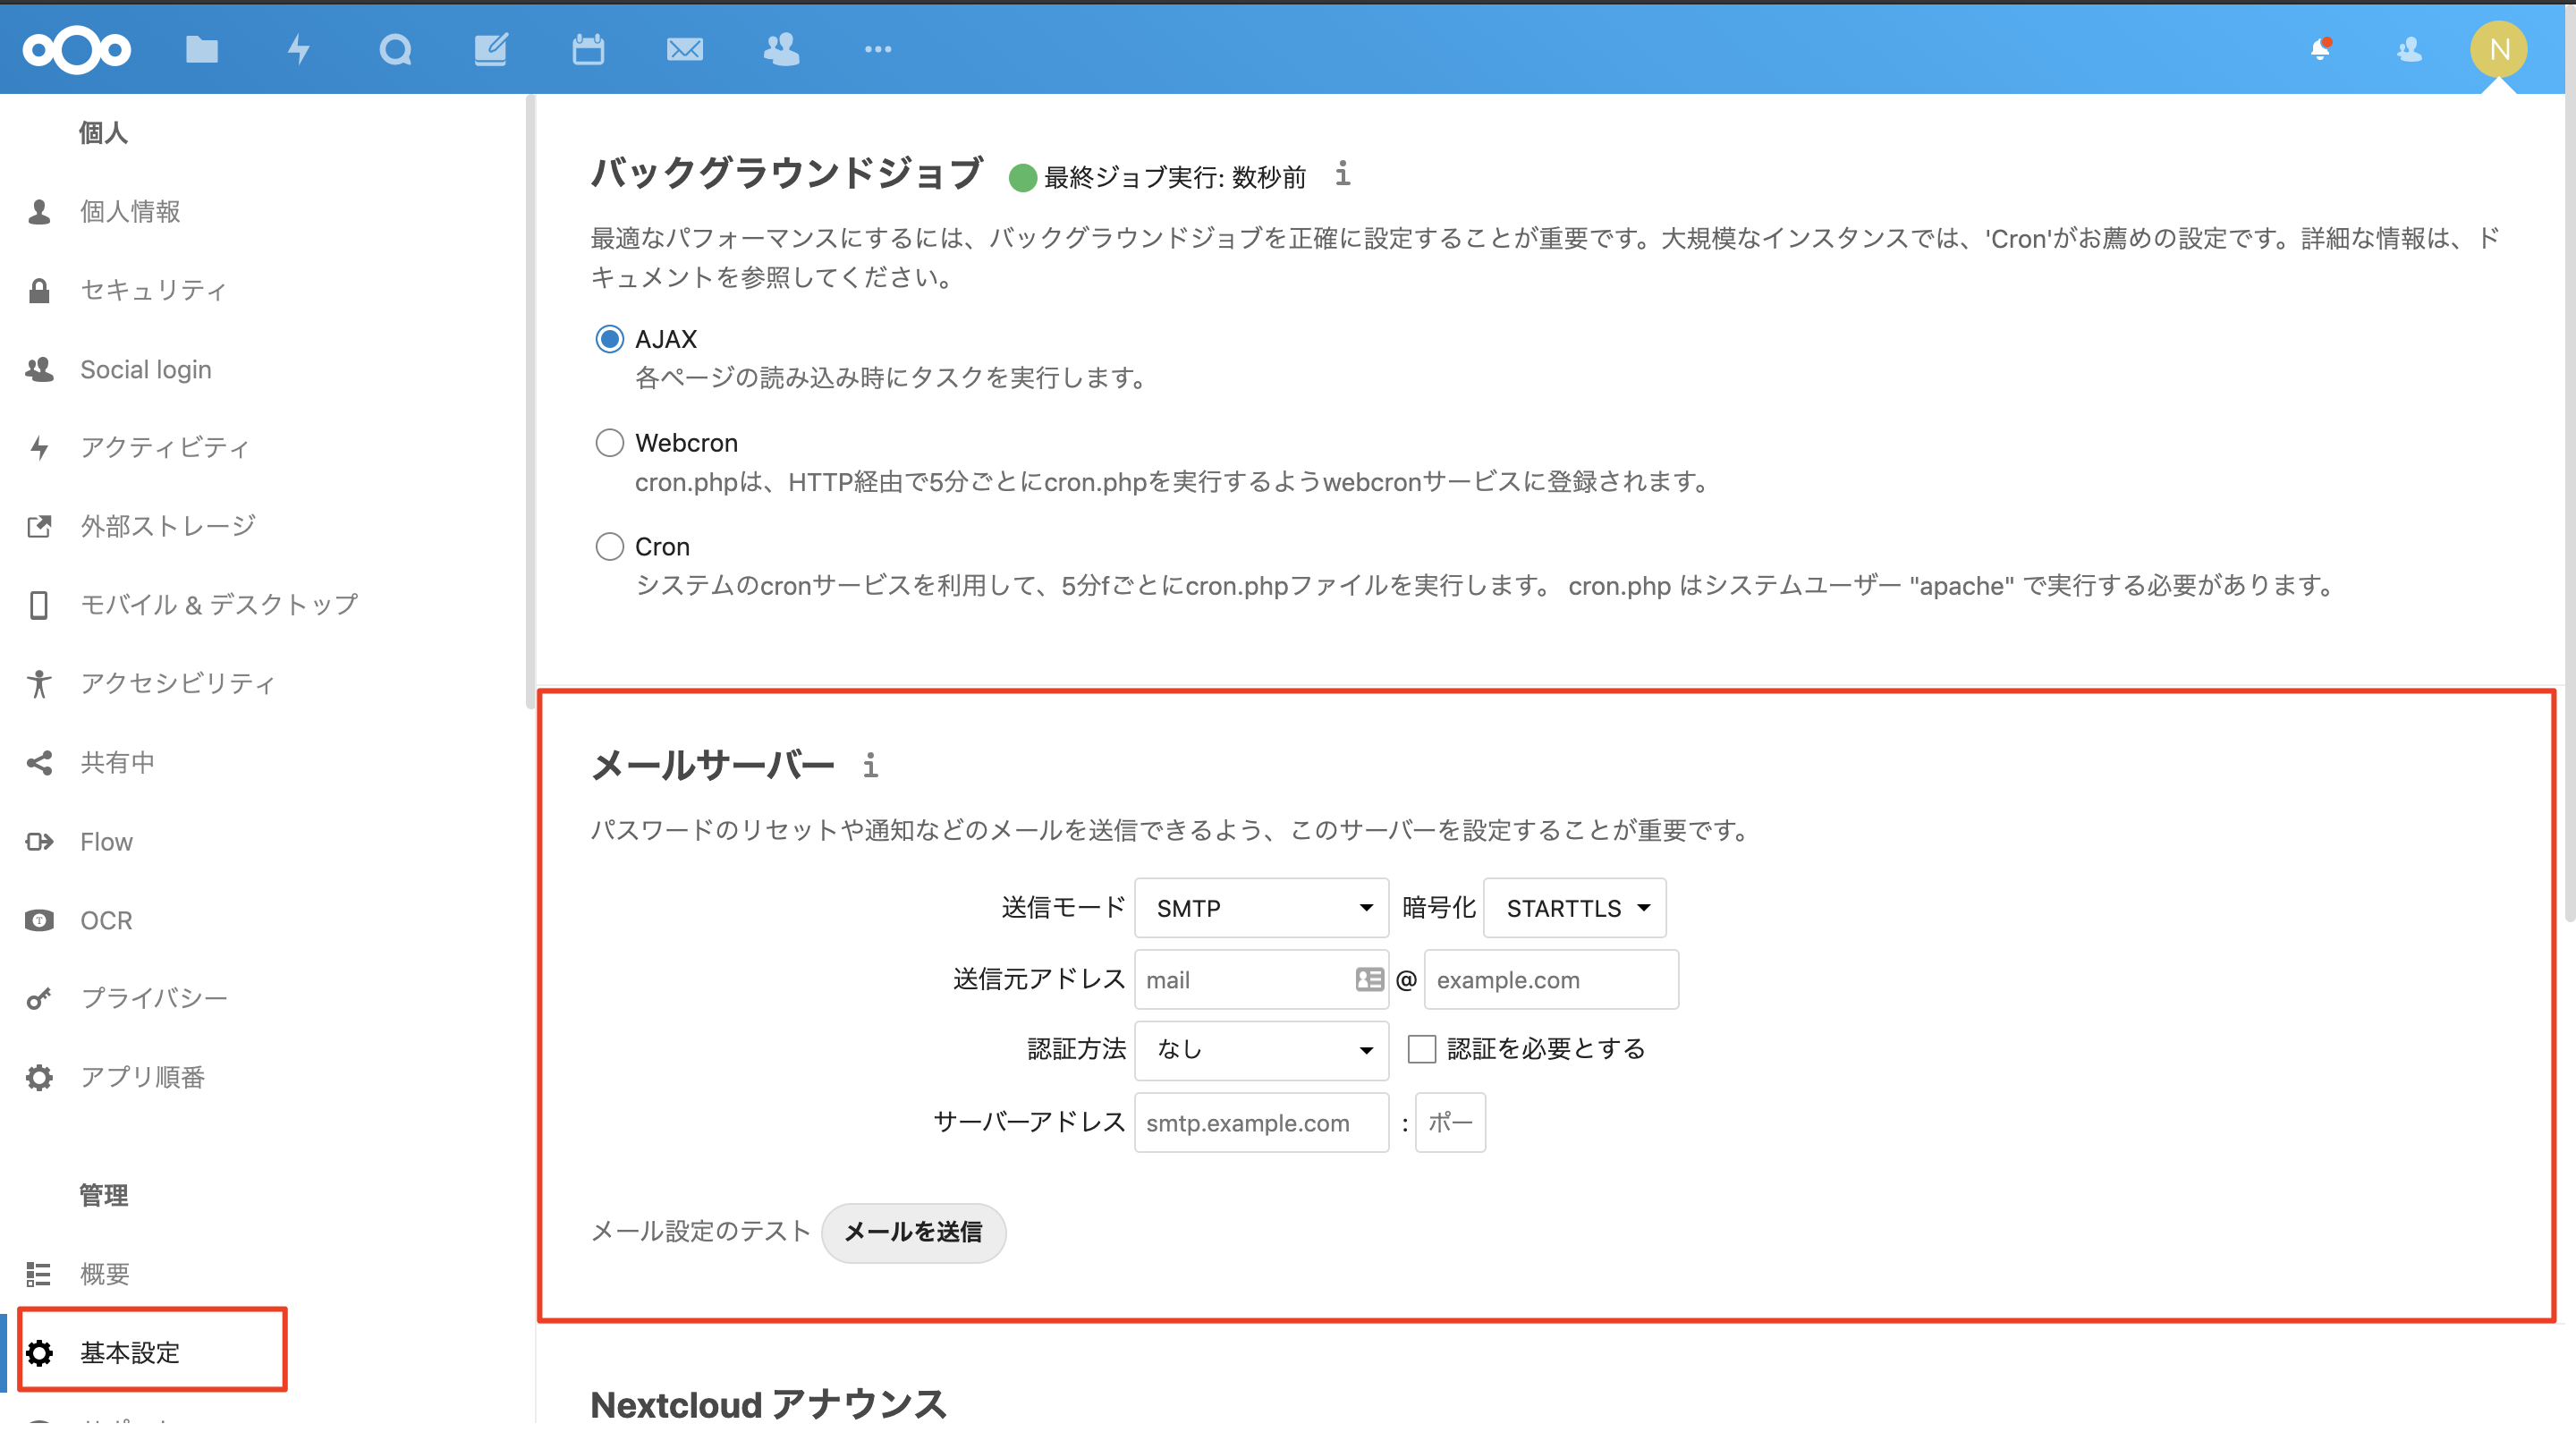
Task: Open 外部ストレージ settings in sidebar
Action: point(168,526)
